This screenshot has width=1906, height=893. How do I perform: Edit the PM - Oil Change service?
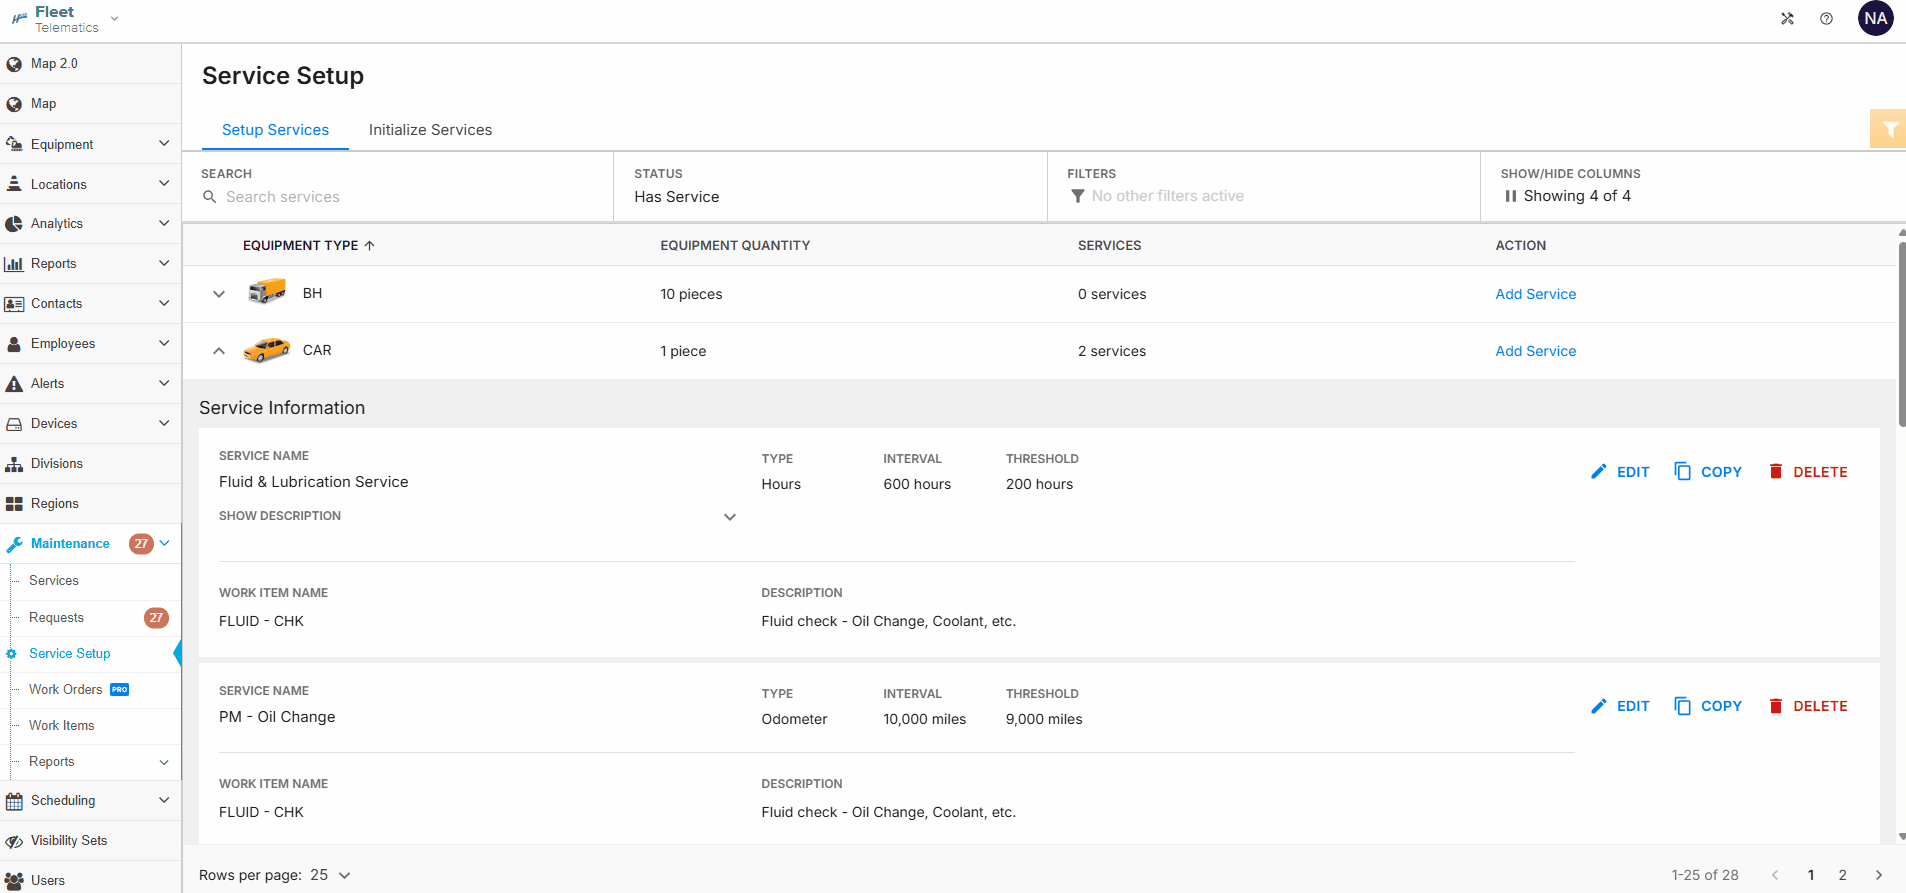tap(1620, 706)
